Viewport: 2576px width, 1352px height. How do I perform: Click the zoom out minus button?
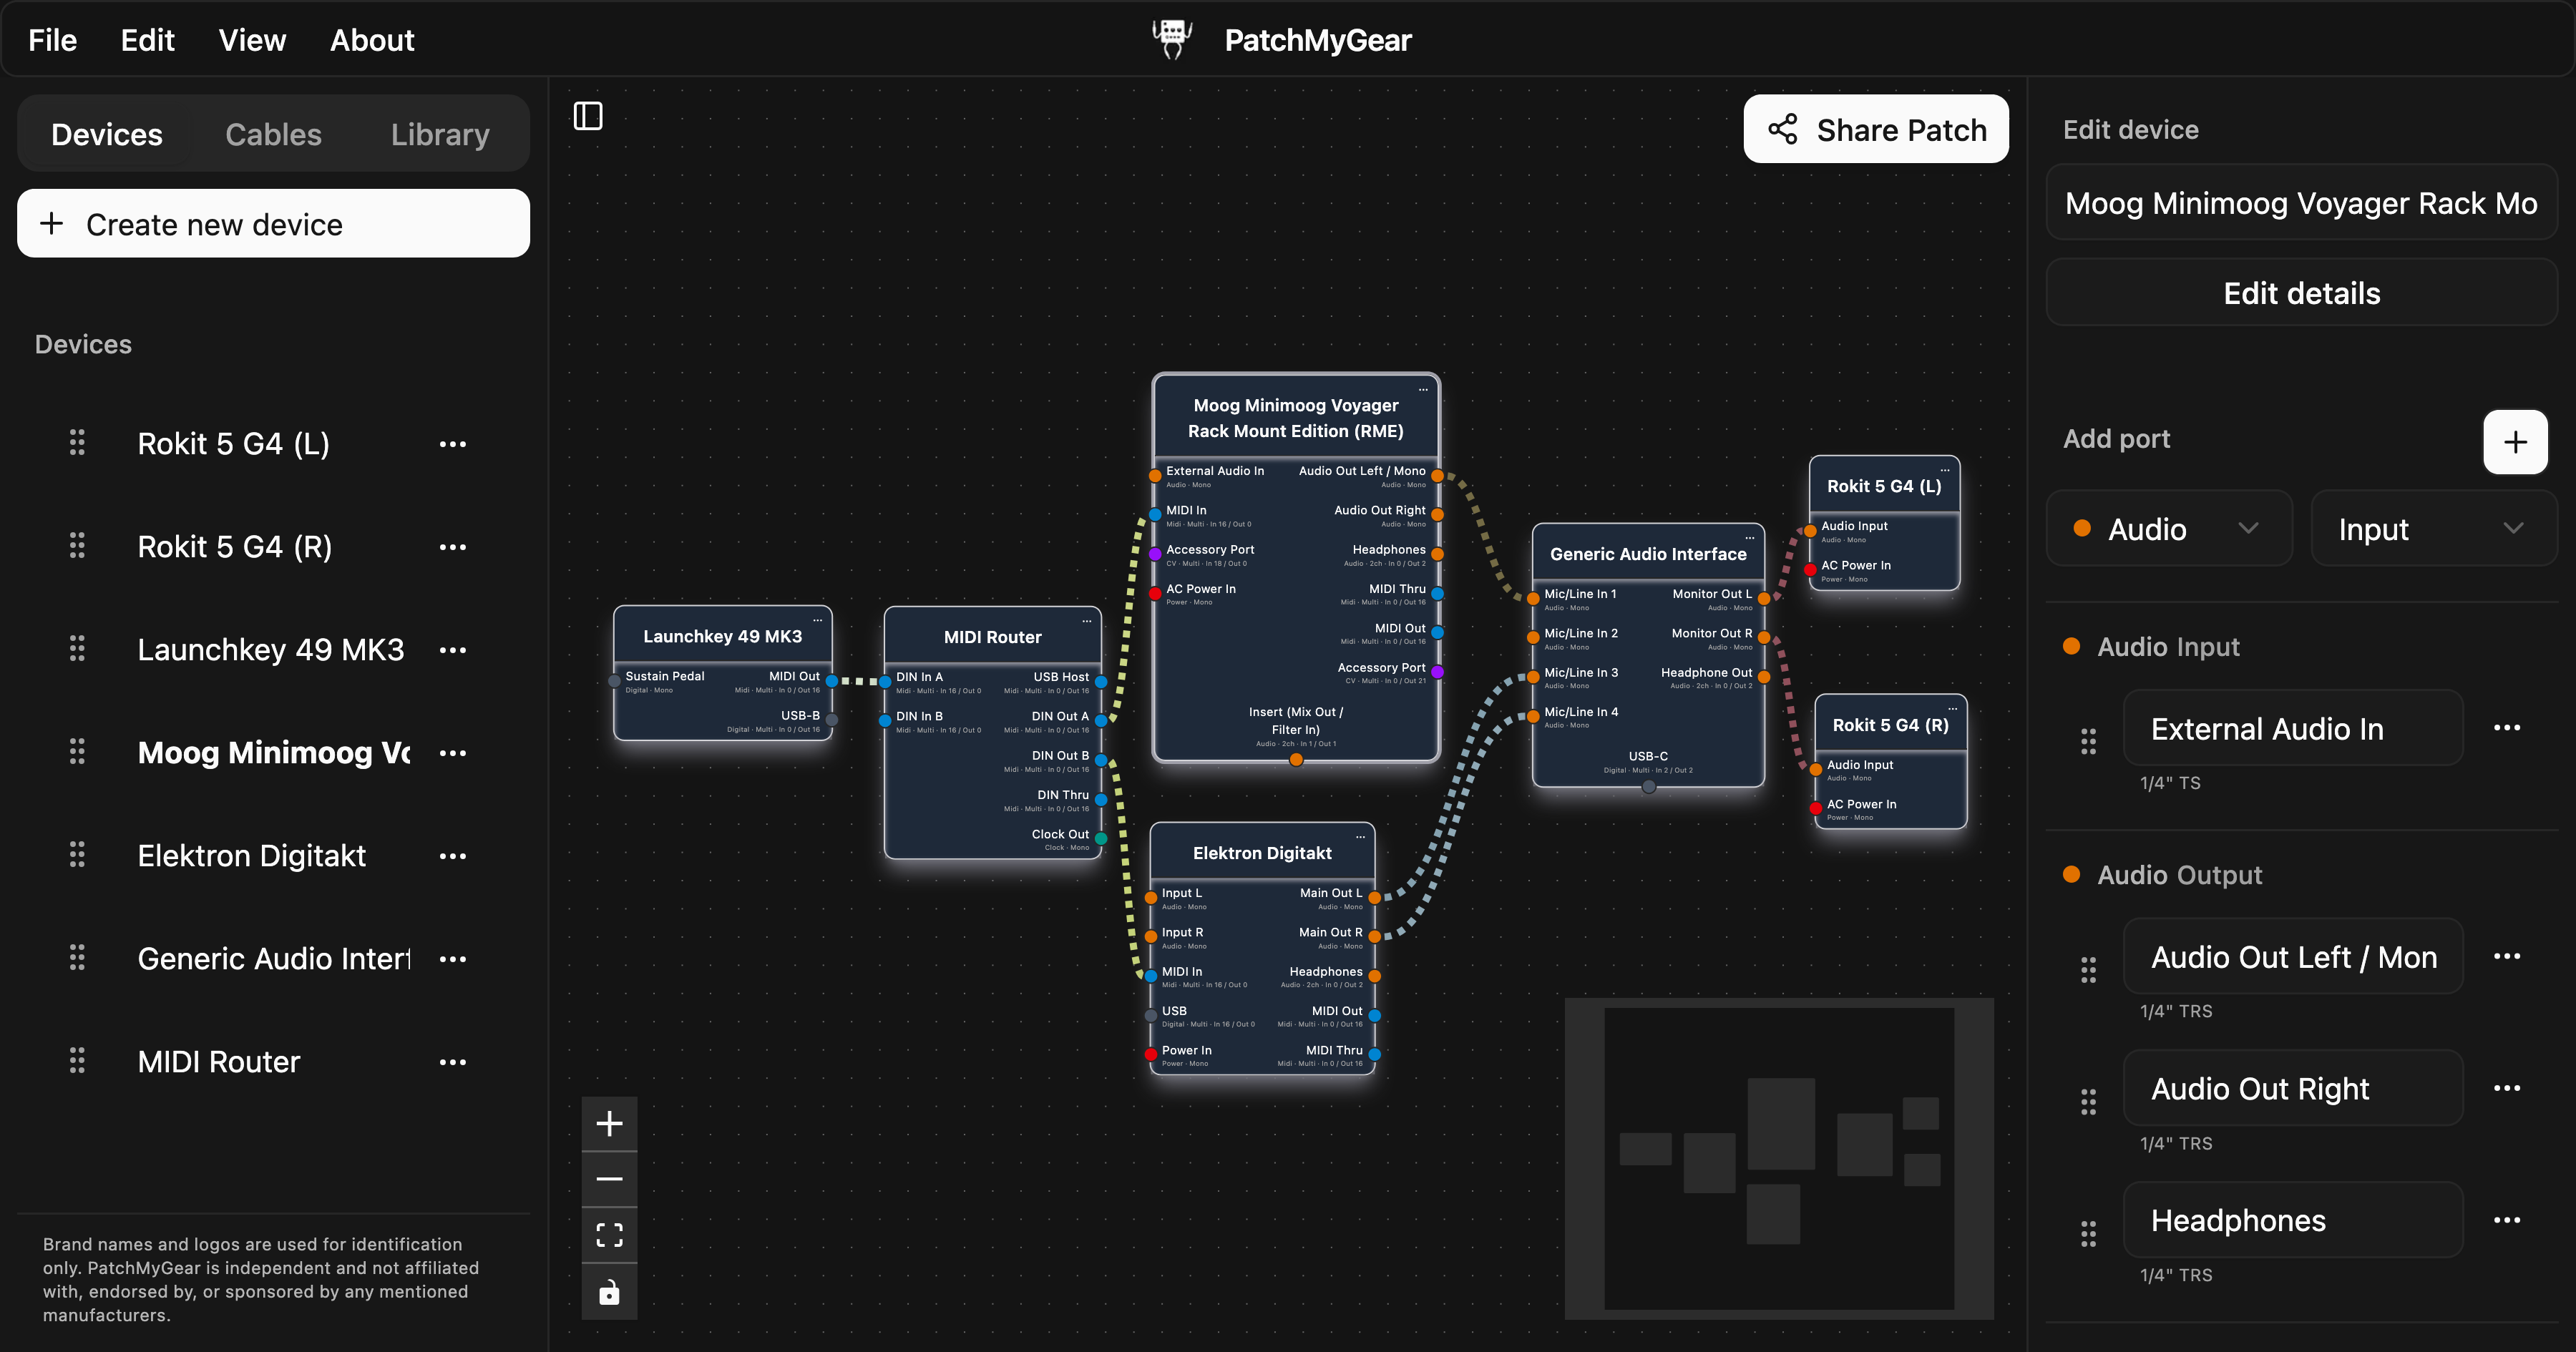609,1179
